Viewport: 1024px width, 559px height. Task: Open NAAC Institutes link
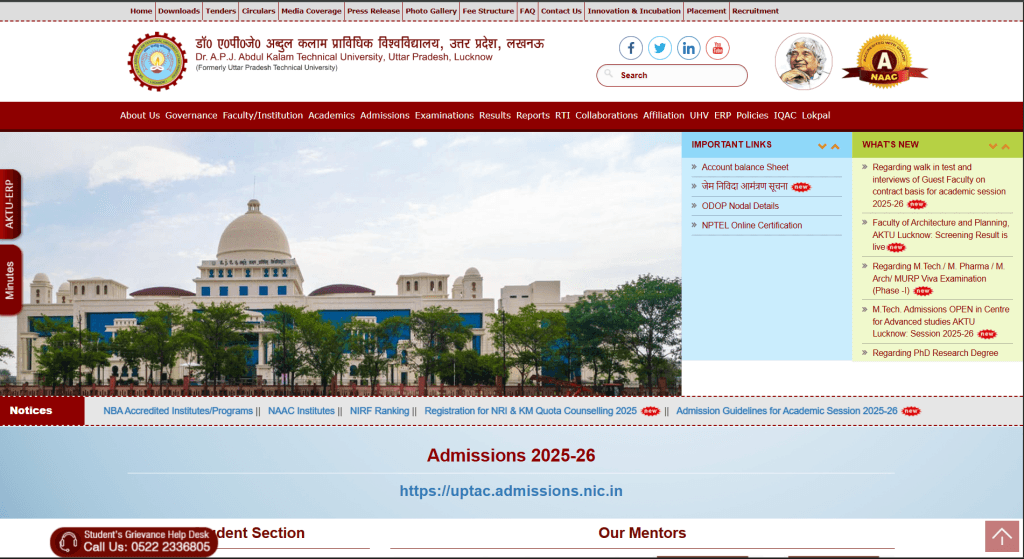point(301,411)
